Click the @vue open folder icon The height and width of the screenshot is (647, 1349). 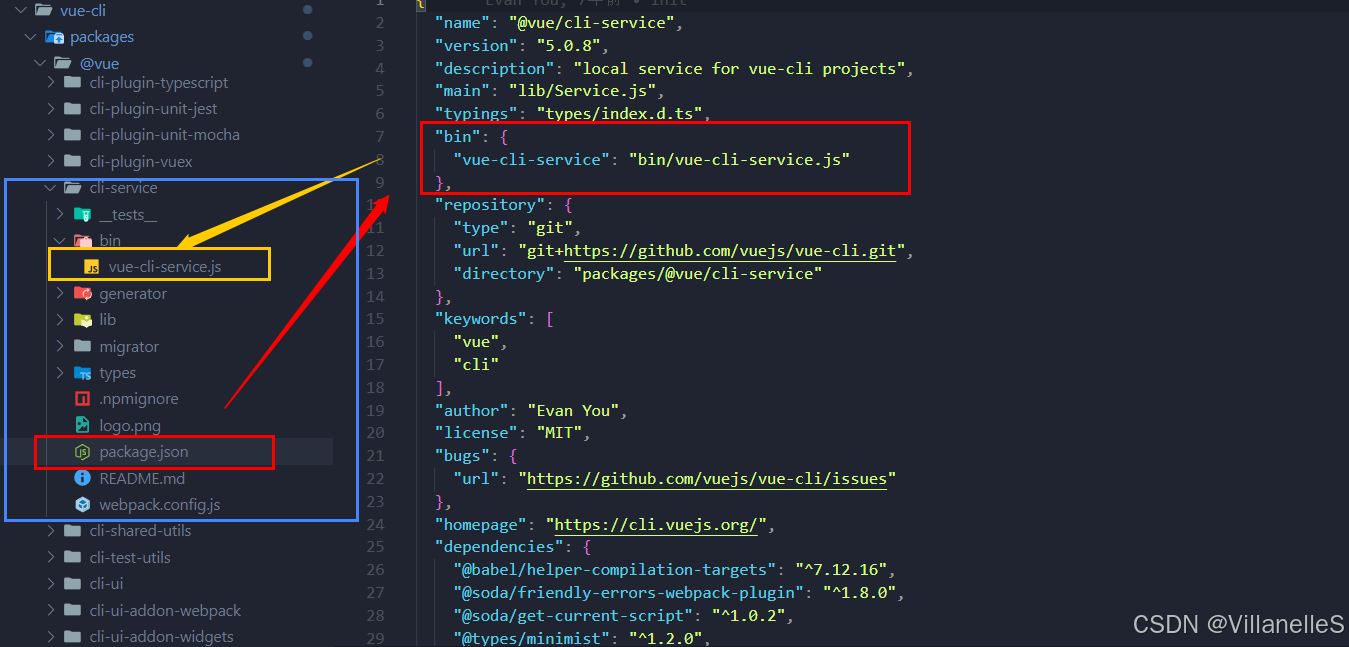coord(63,63)
